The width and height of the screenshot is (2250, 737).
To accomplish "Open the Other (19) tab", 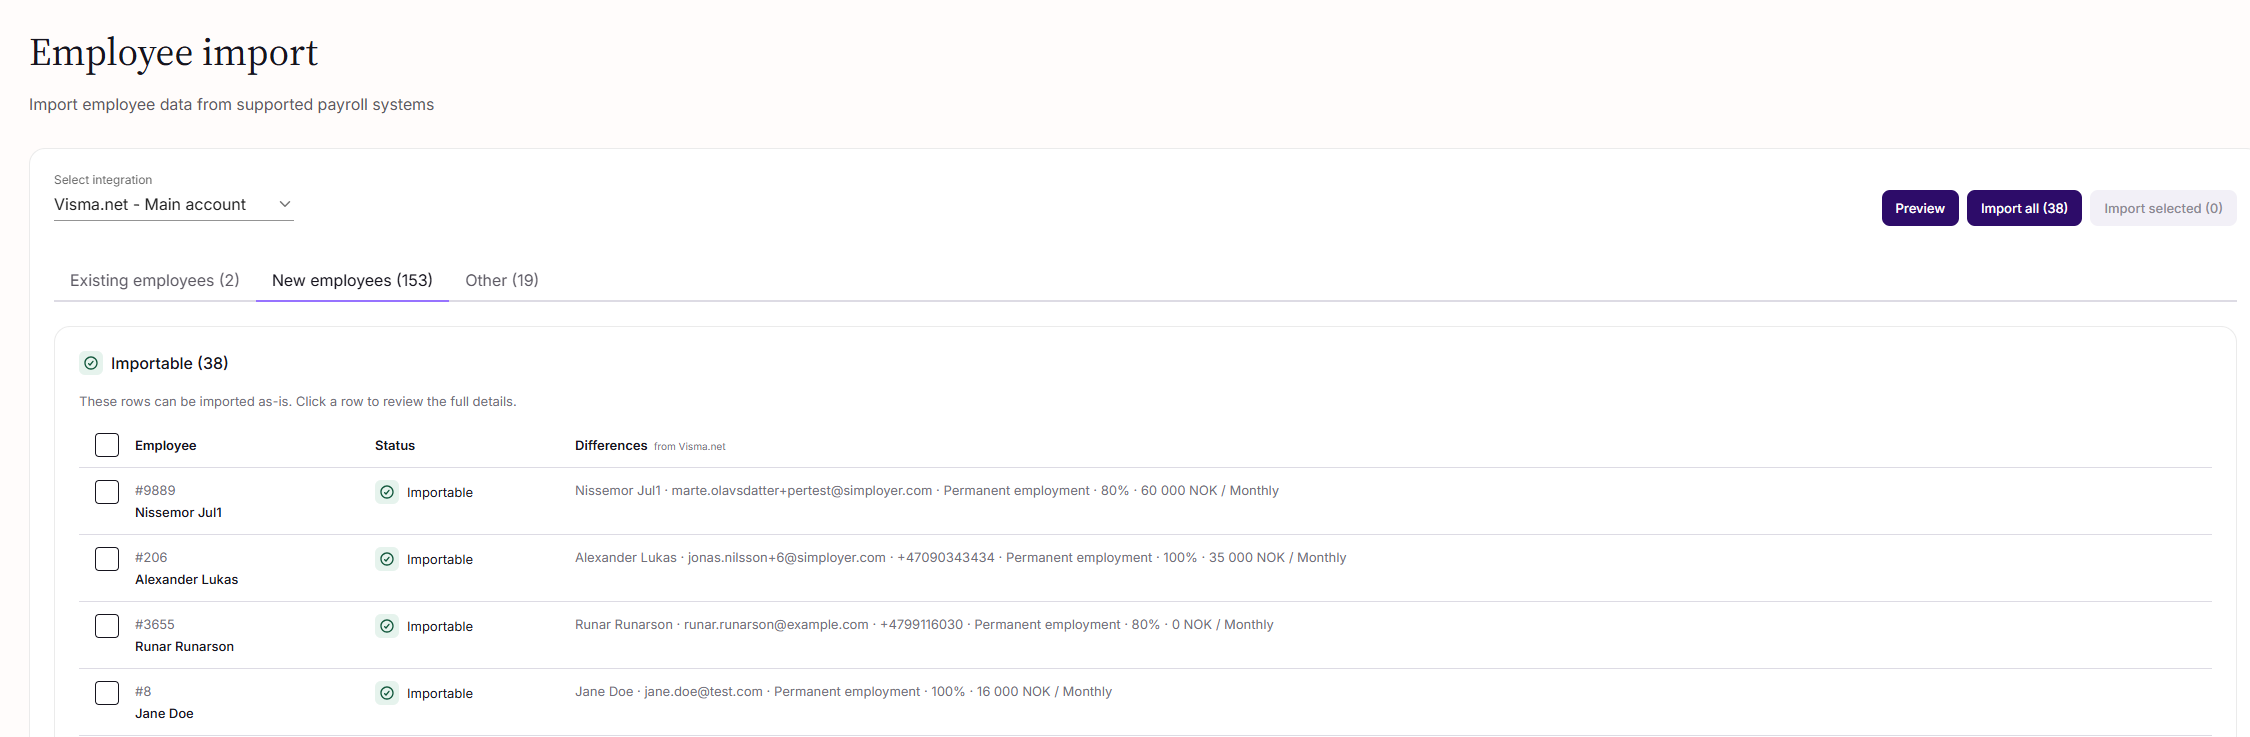I will pos(502,280).
